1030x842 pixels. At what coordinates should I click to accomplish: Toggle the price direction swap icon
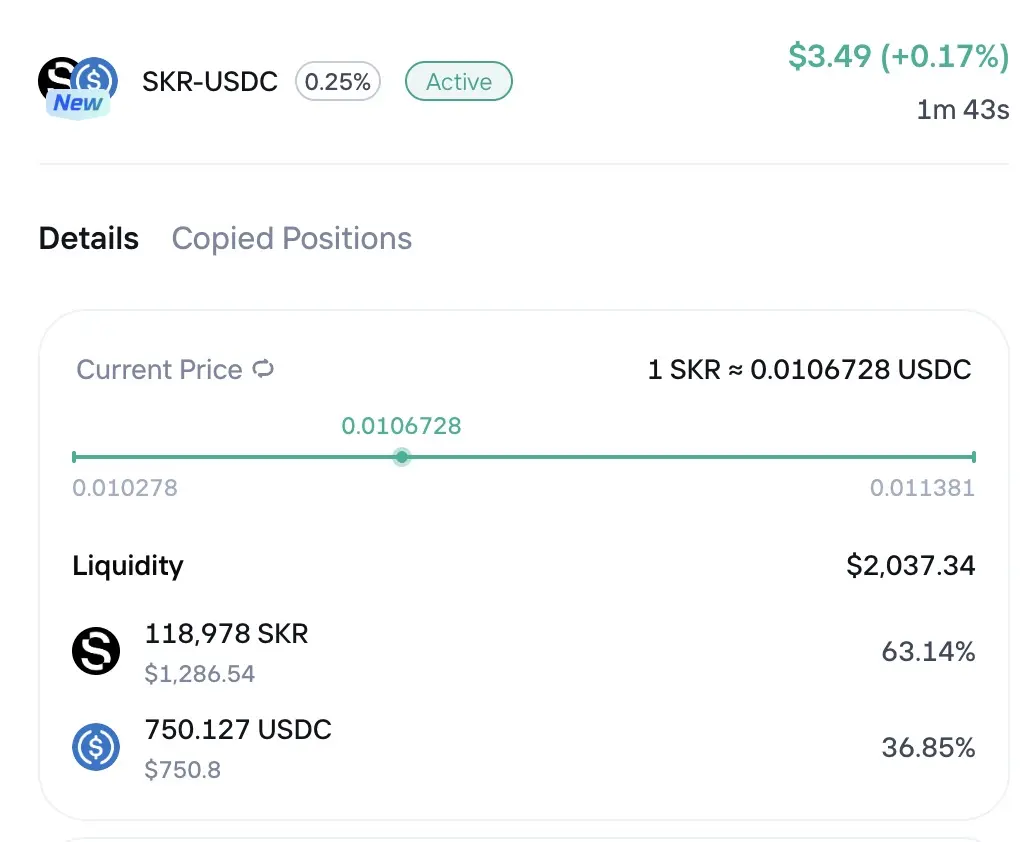(x=264, y=369)
